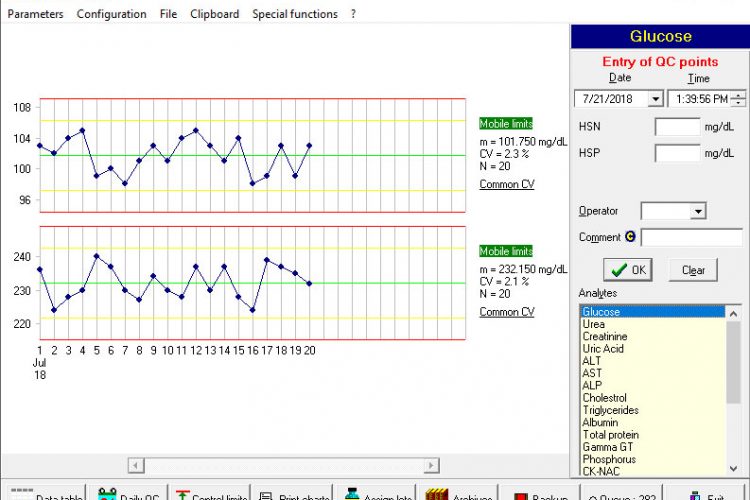Click the upper chart's Common CV link
750x500 pixels.
pos(506,184)
